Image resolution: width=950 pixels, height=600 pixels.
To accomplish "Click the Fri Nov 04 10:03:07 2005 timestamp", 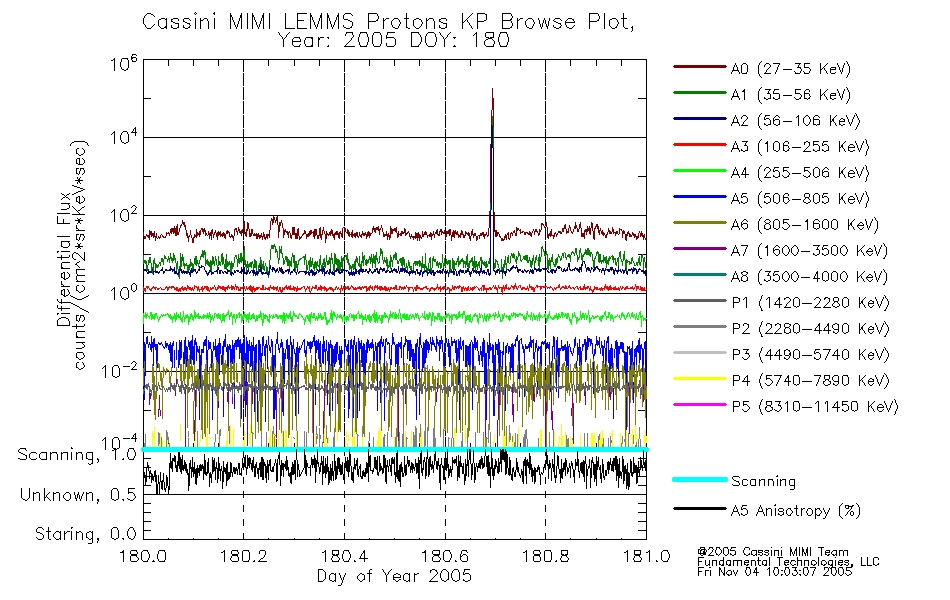I will pos(774,572).
